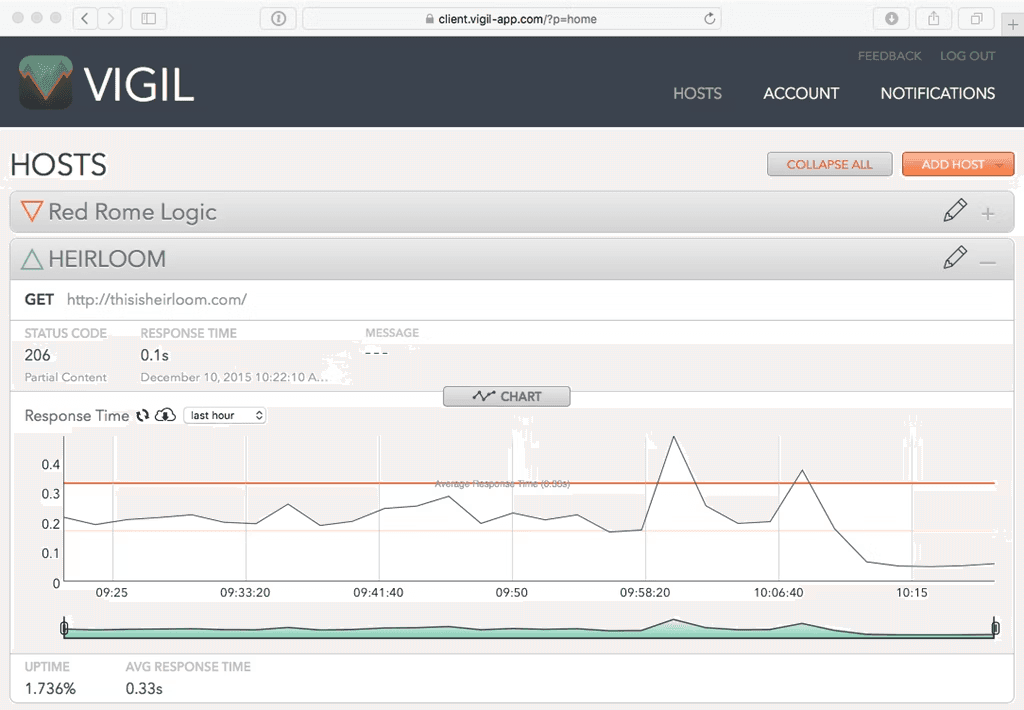Screen dimensions: 1024x710
Task: Click the cloud download icon beside Response Time
Action: point(165,414)
